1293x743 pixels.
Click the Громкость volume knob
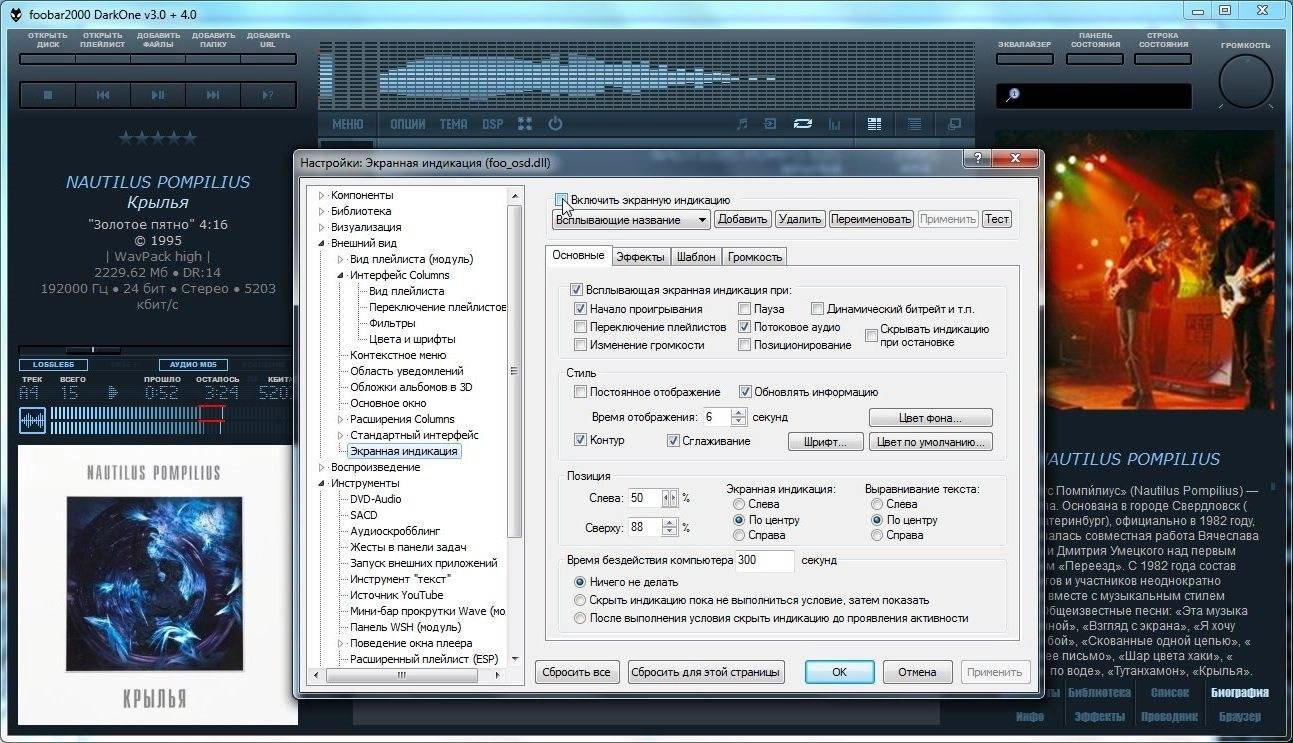[x=1246, y=81]
